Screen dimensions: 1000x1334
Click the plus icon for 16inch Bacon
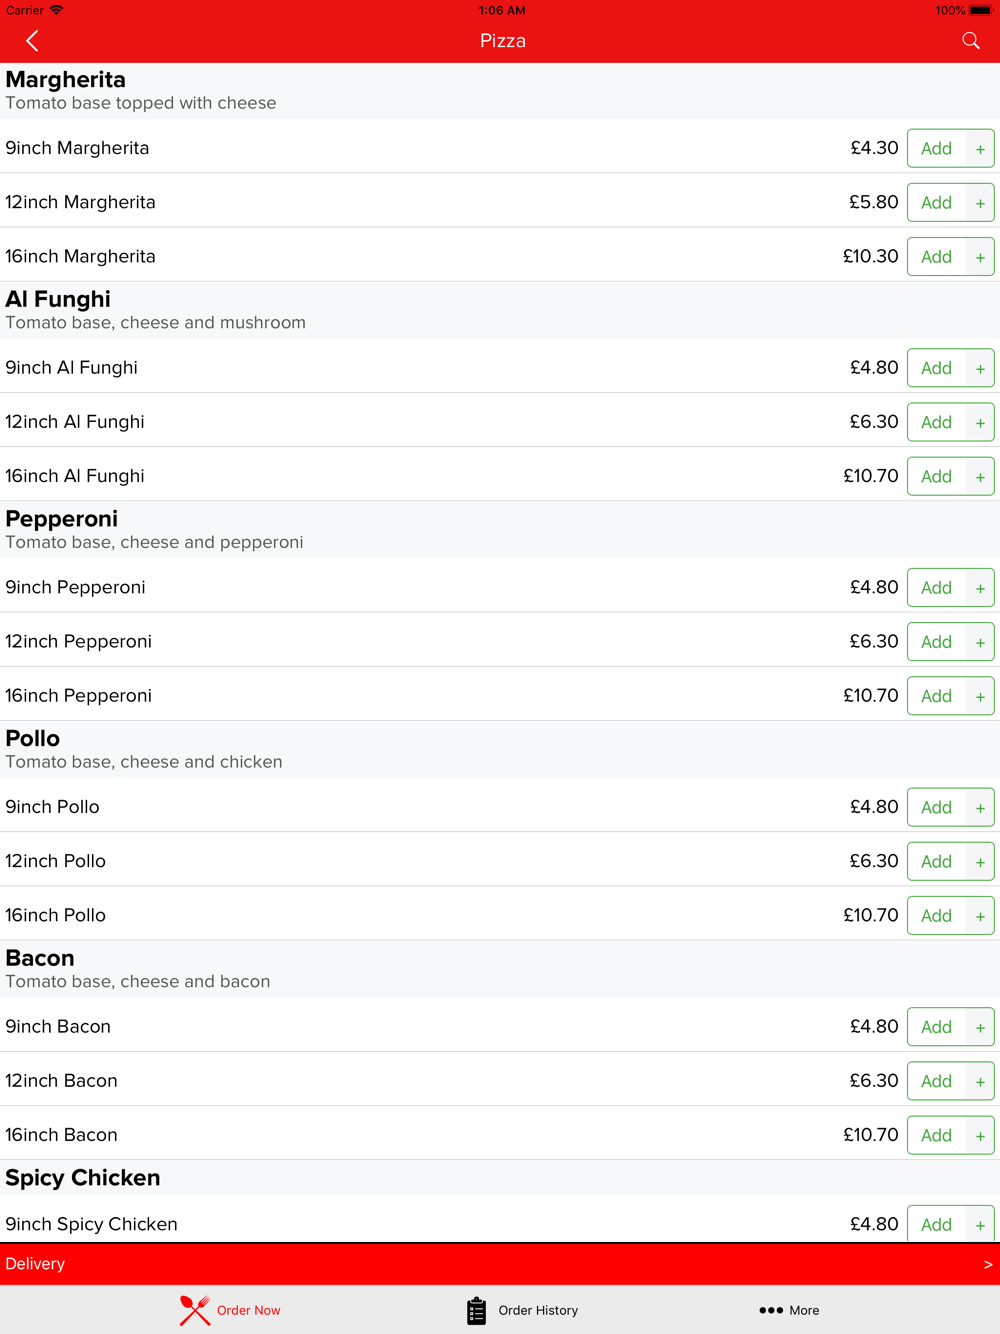point(980,1136)
